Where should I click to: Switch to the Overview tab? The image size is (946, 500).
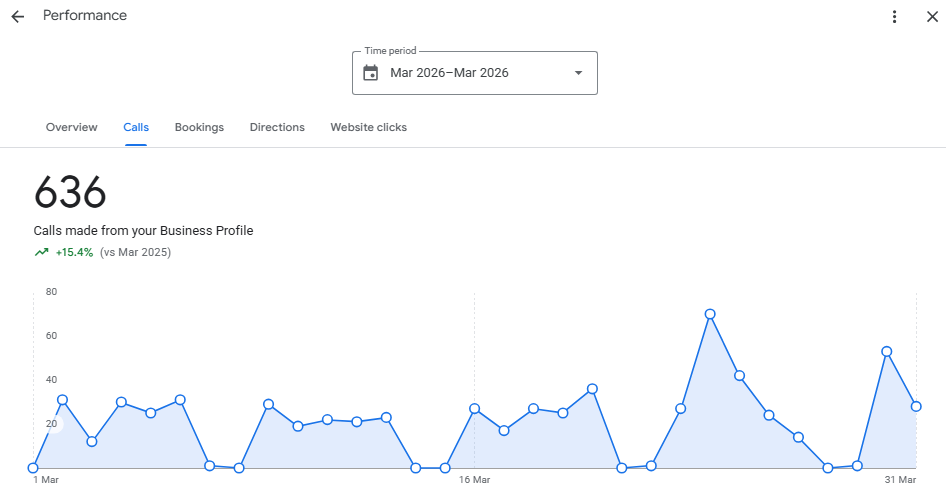tap(71, 127)
